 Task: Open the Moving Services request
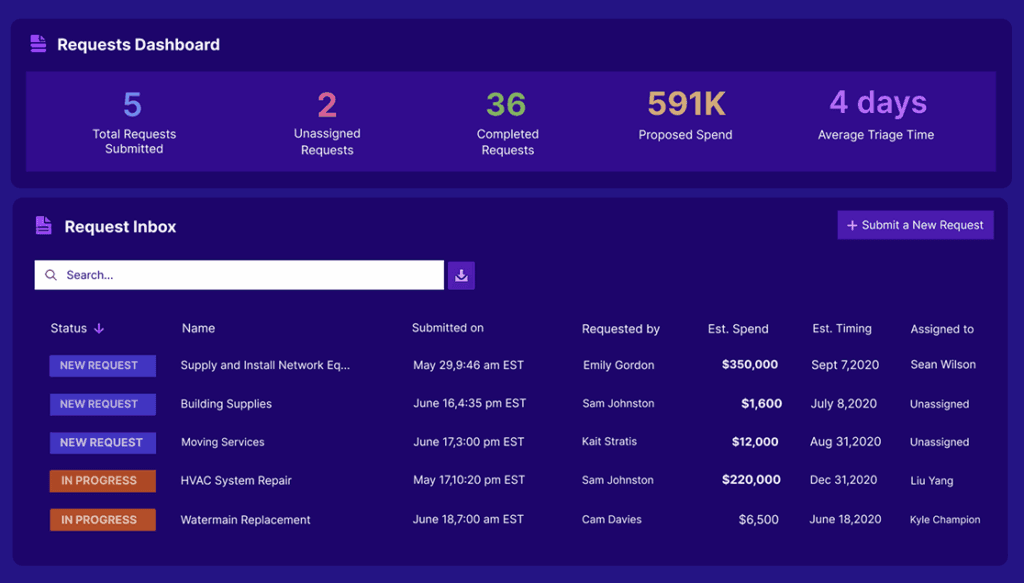click(x=223, y=442)
